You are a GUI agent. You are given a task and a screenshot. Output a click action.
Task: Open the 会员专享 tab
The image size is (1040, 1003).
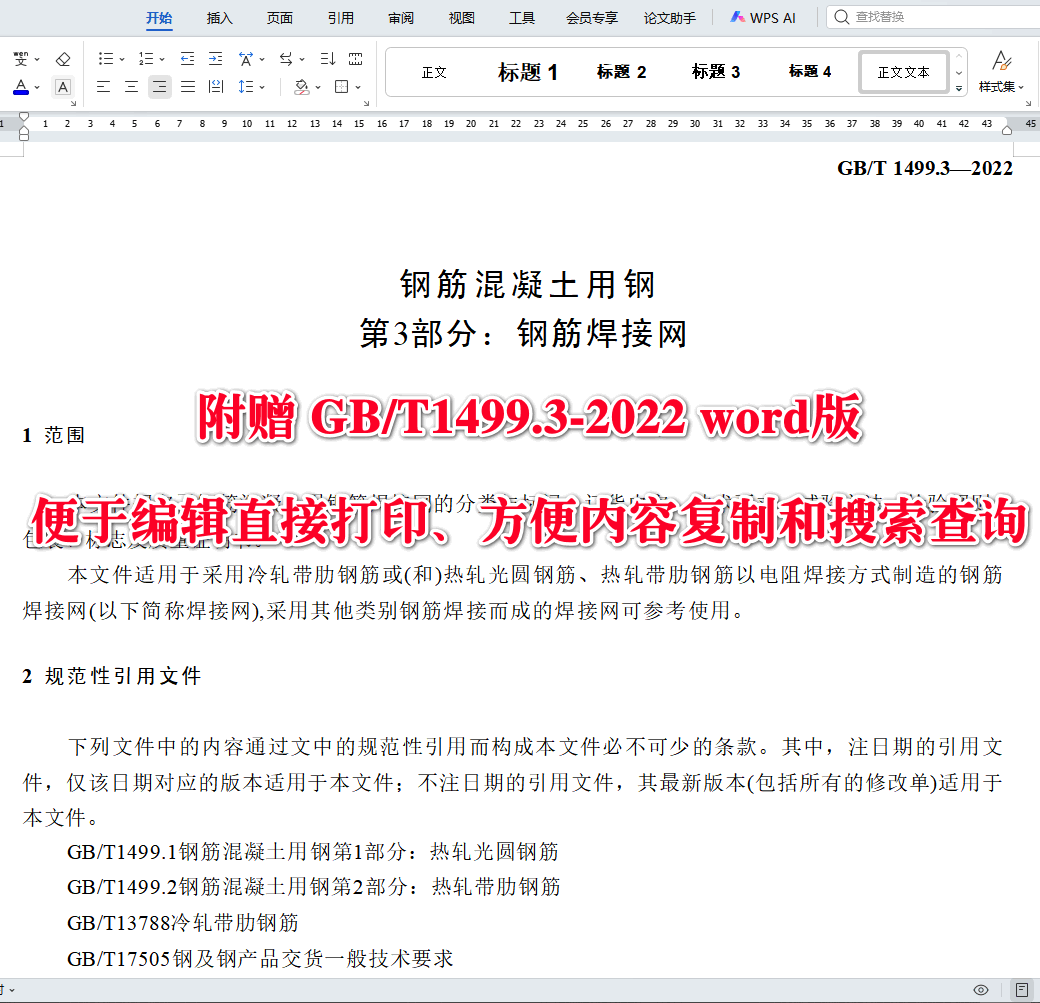(592, 18)
